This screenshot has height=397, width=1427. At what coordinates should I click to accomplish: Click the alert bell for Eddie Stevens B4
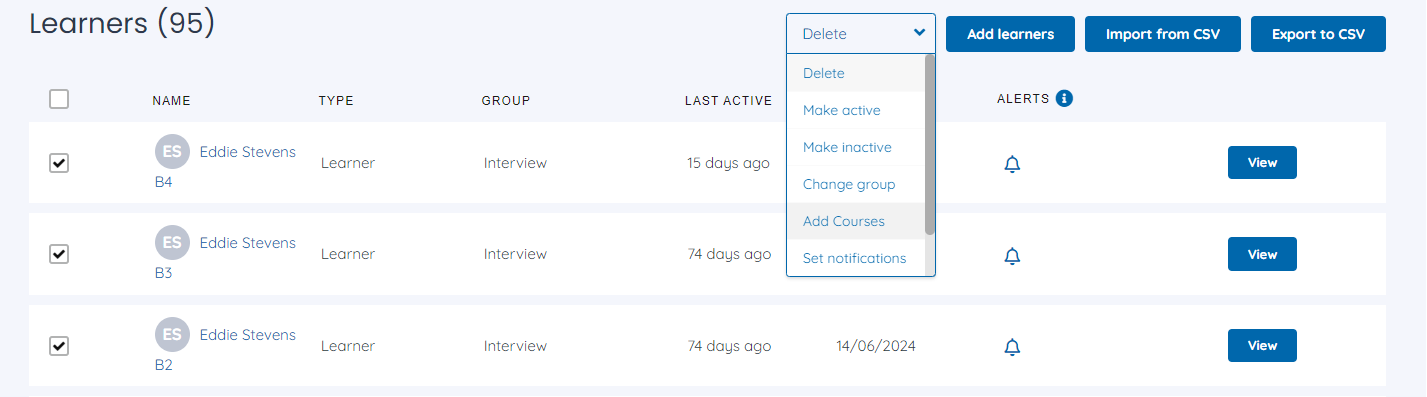pos(1012,164)
